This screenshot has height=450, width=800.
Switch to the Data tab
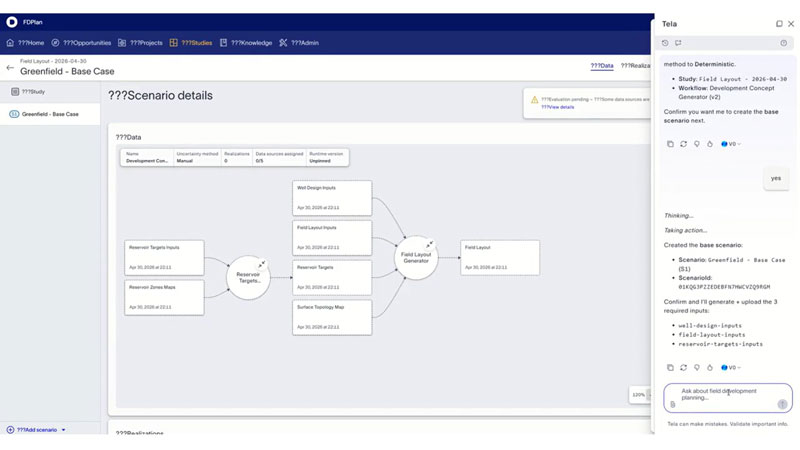602,66
